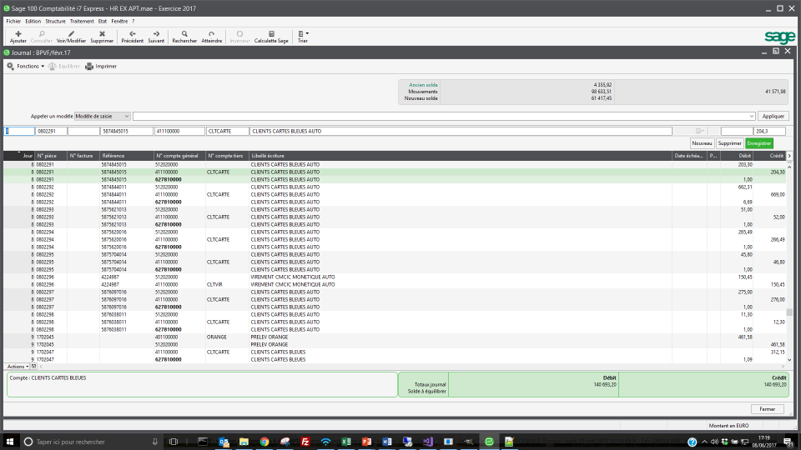Open the Fonctions gear menu
This screenshot has width=801, height=450.
(x=25, y=66)
